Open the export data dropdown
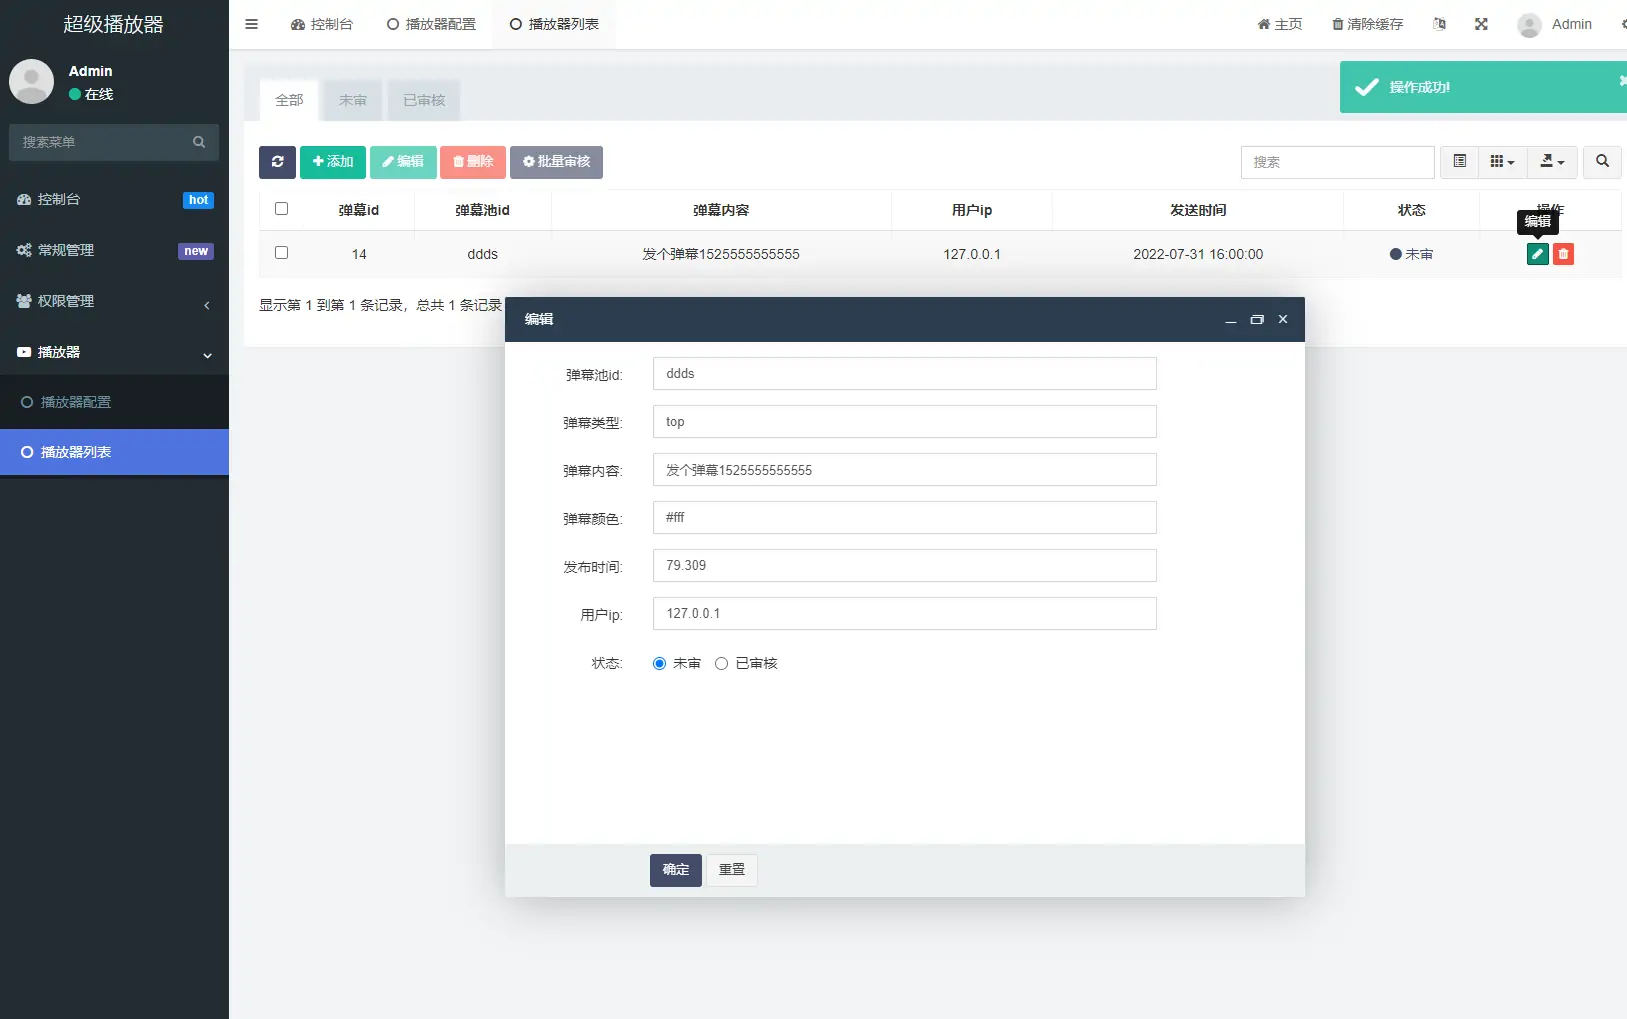Image resolution: width=1627 pixels, height=1019 pixels. [x=1552, y=162]
